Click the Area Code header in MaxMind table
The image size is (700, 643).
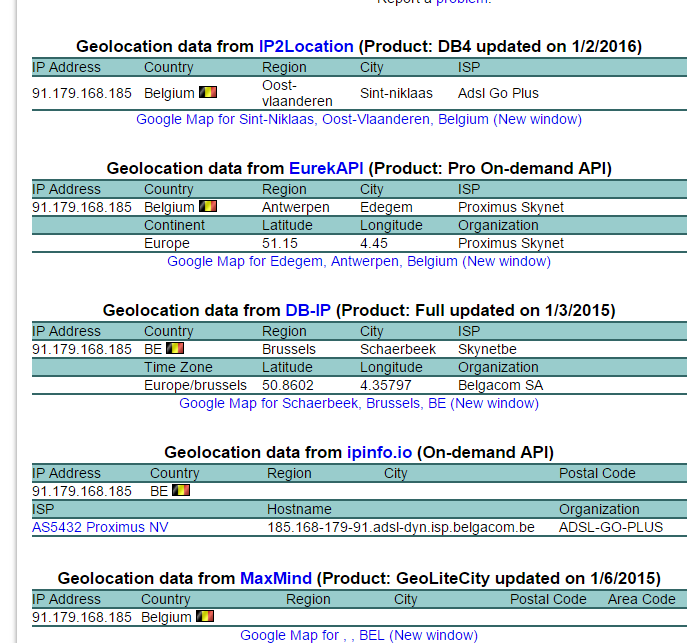pyautogui.click(x=642, y=599)
